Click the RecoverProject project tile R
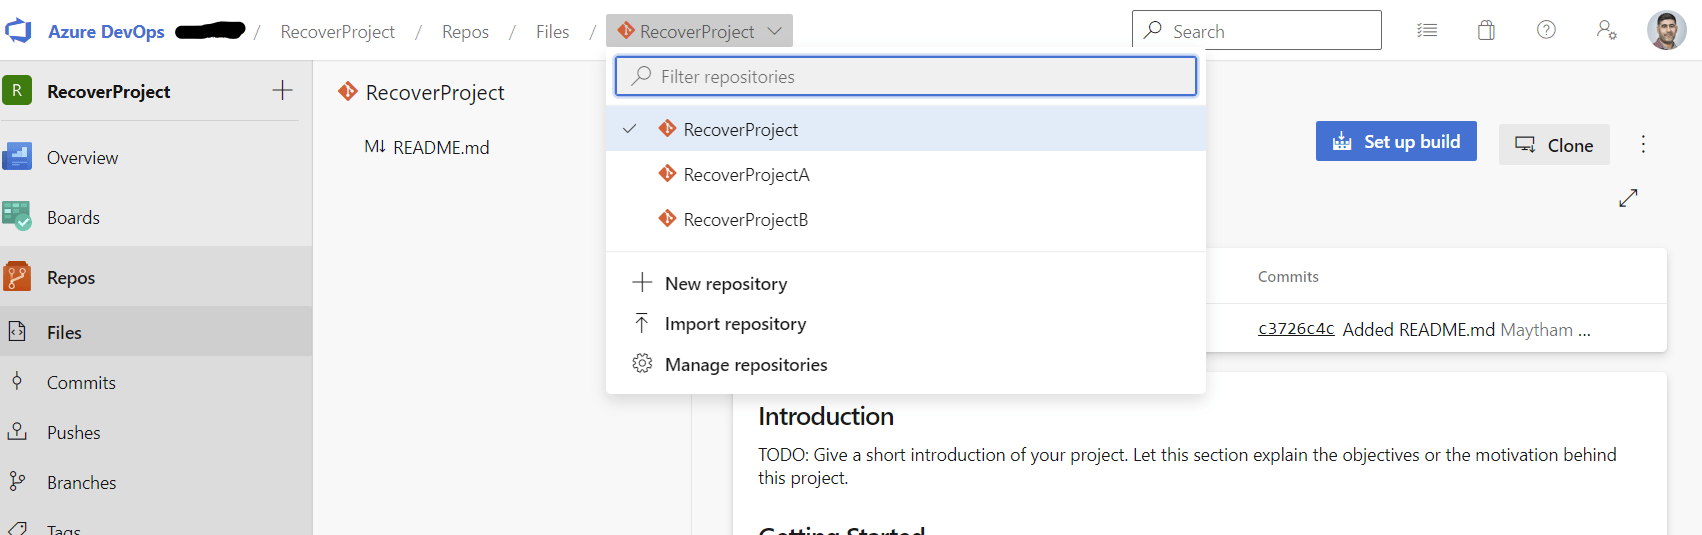This screenshot has height=535, width=1702. tap(17, 91)
